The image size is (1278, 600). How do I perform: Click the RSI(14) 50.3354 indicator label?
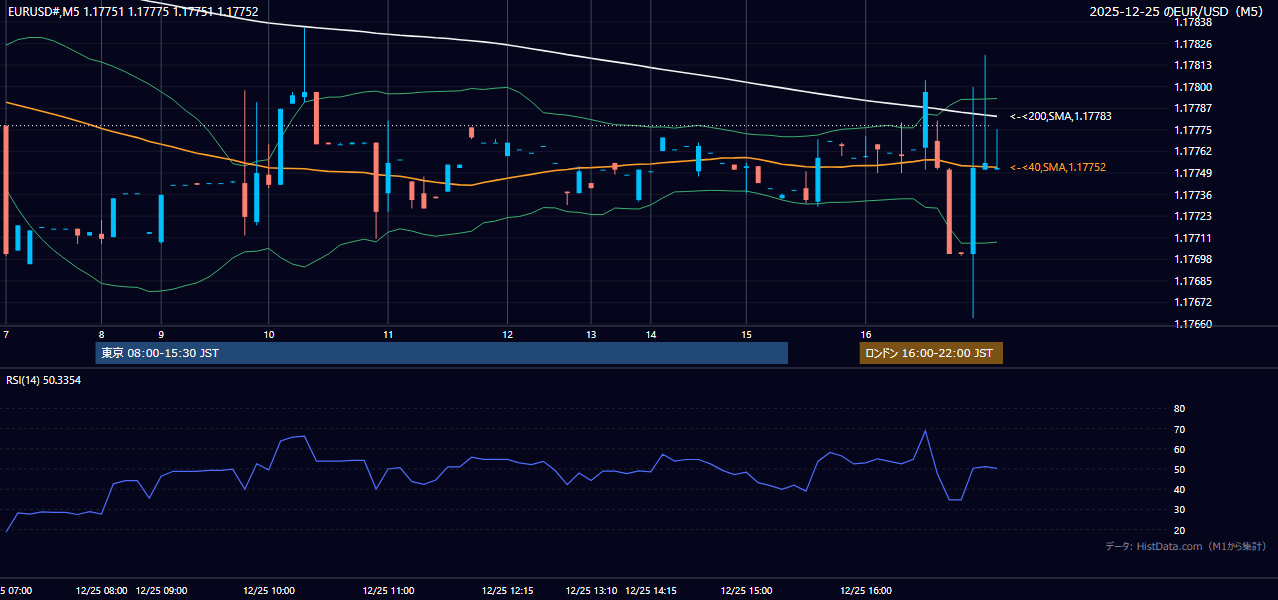pyautogui.click(x=44, y=380)
